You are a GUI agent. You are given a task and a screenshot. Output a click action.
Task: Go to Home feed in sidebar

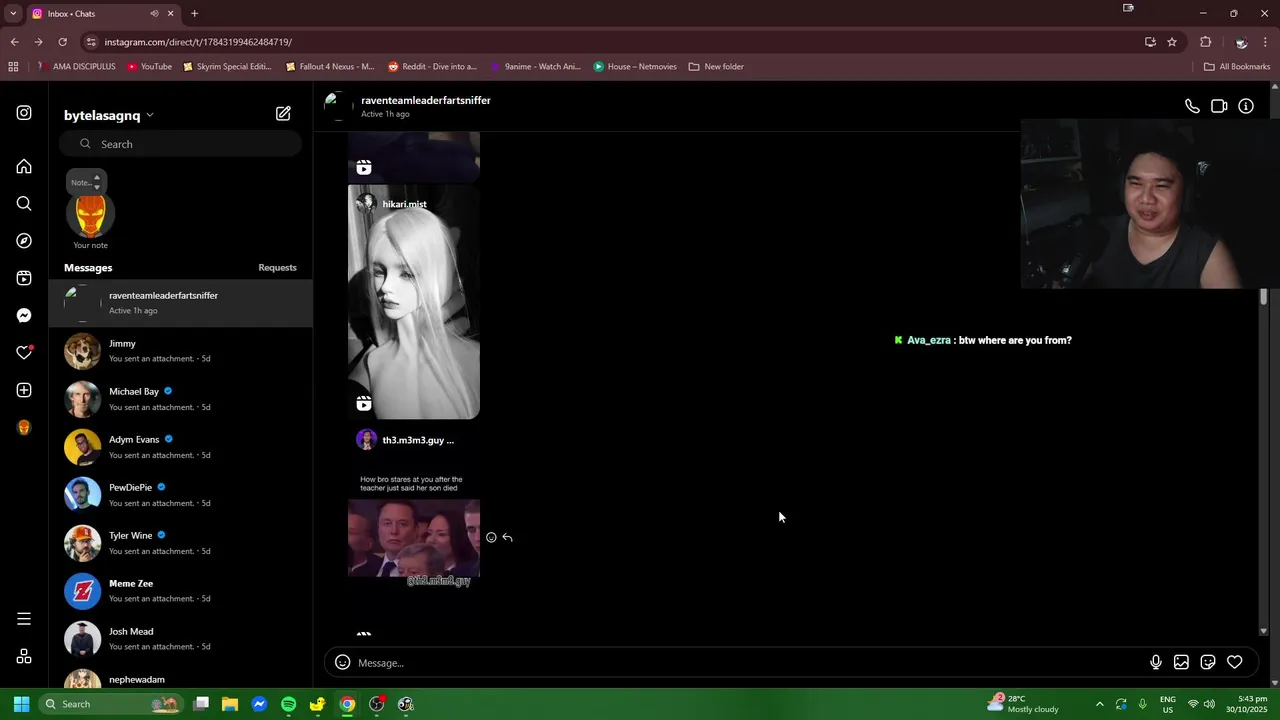[24, 166]
